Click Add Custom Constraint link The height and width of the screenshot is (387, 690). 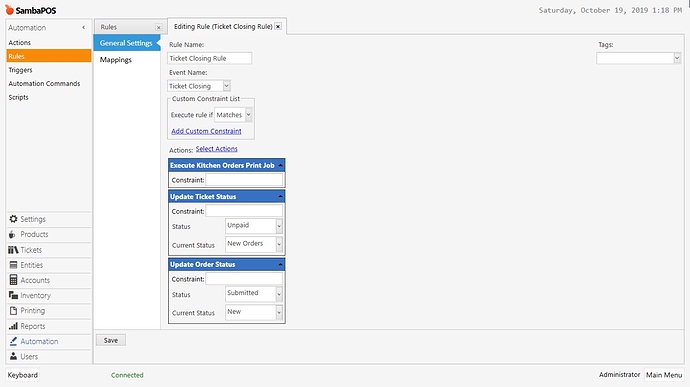(x=206, y=131)
